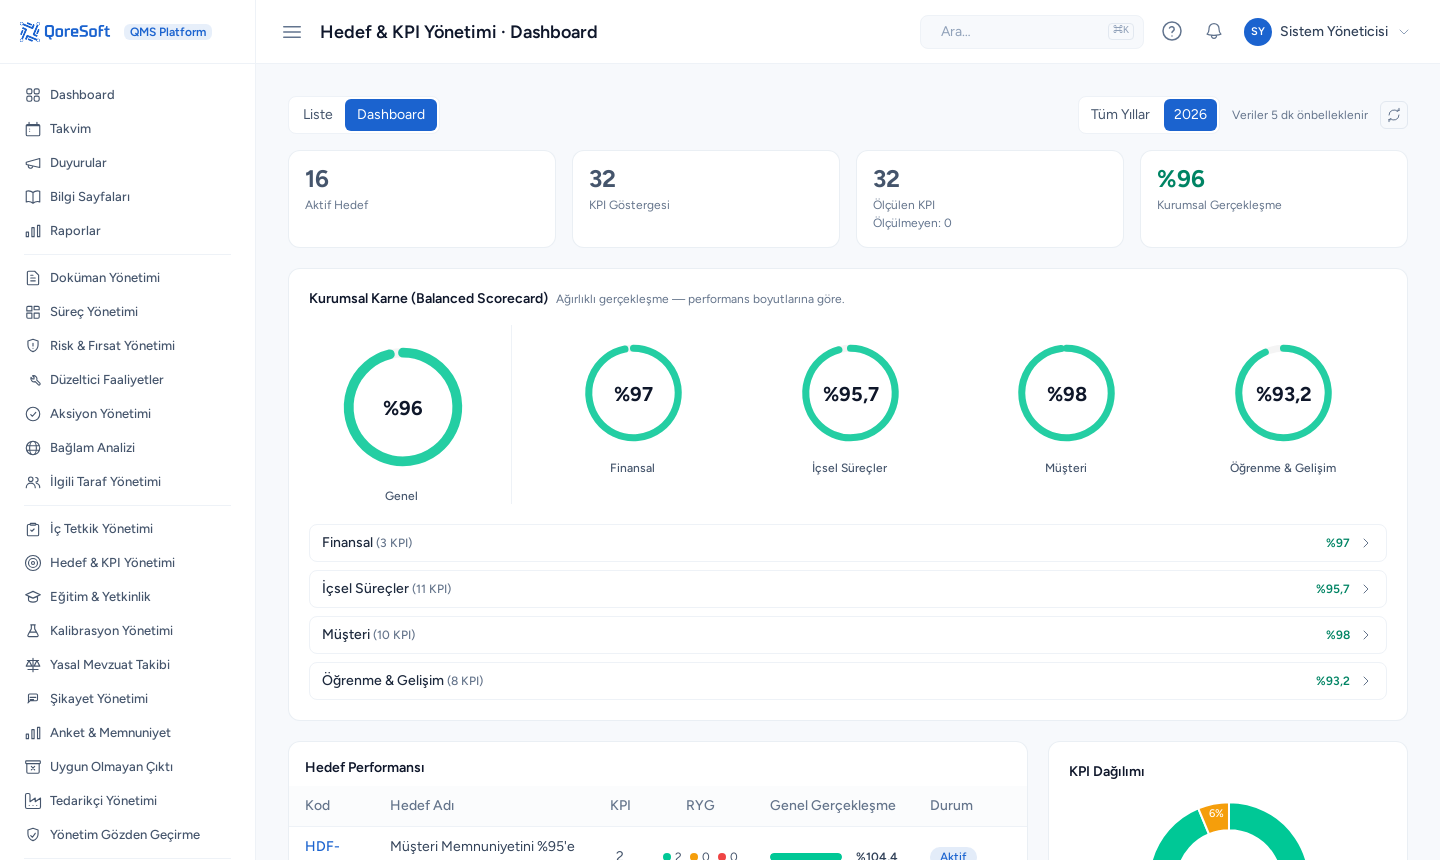Image resolution: width=1440 pixels, height=860 pixels.
Task: Click the %96 Kurumsal Gerçekleşme card
Action: pos(1274,199)
